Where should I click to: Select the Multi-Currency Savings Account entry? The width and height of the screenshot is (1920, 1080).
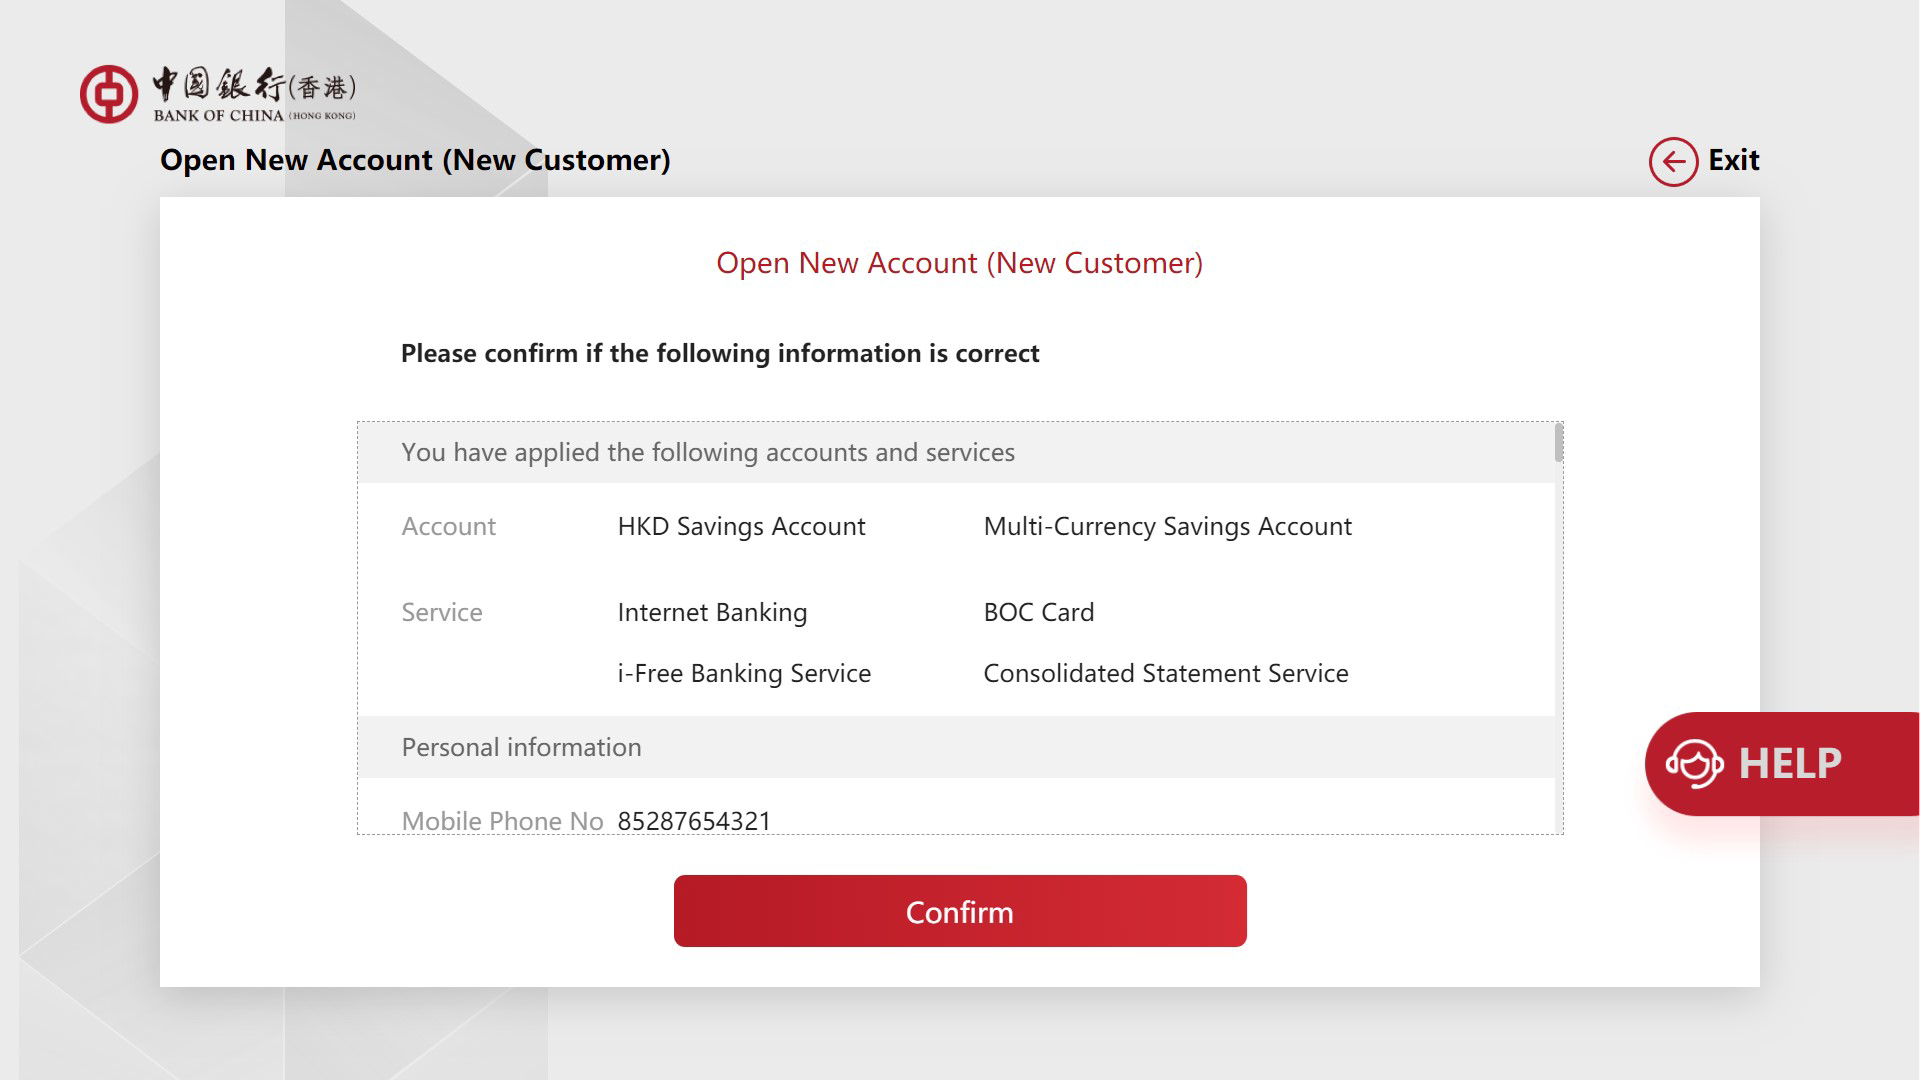pyautogui.click(x=1167, y=527)
